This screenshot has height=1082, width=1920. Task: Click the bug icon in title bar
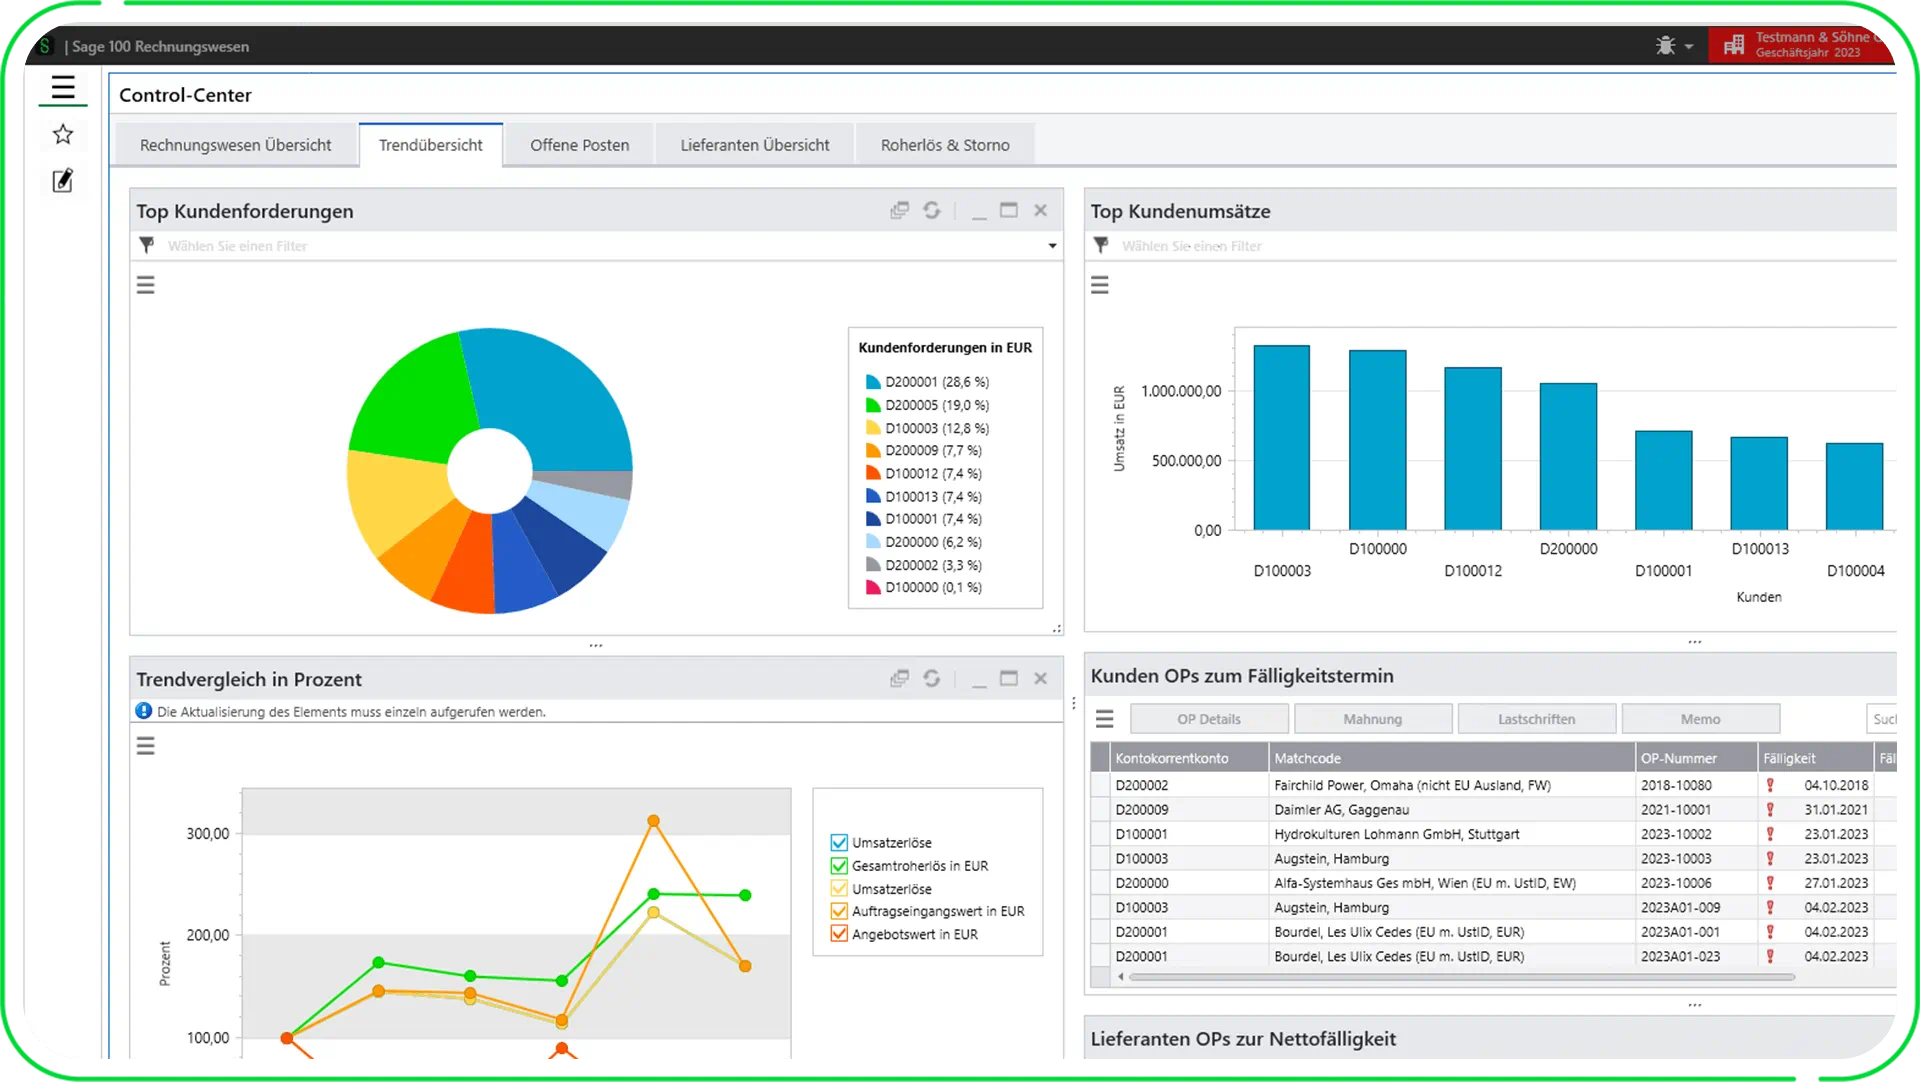point(1665,46)
